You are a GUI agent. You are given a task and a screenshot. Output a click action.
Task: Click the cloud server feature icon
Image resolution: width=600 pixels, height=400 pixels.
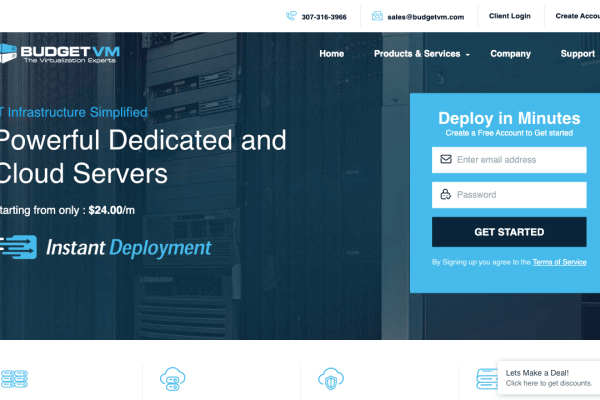173,379
